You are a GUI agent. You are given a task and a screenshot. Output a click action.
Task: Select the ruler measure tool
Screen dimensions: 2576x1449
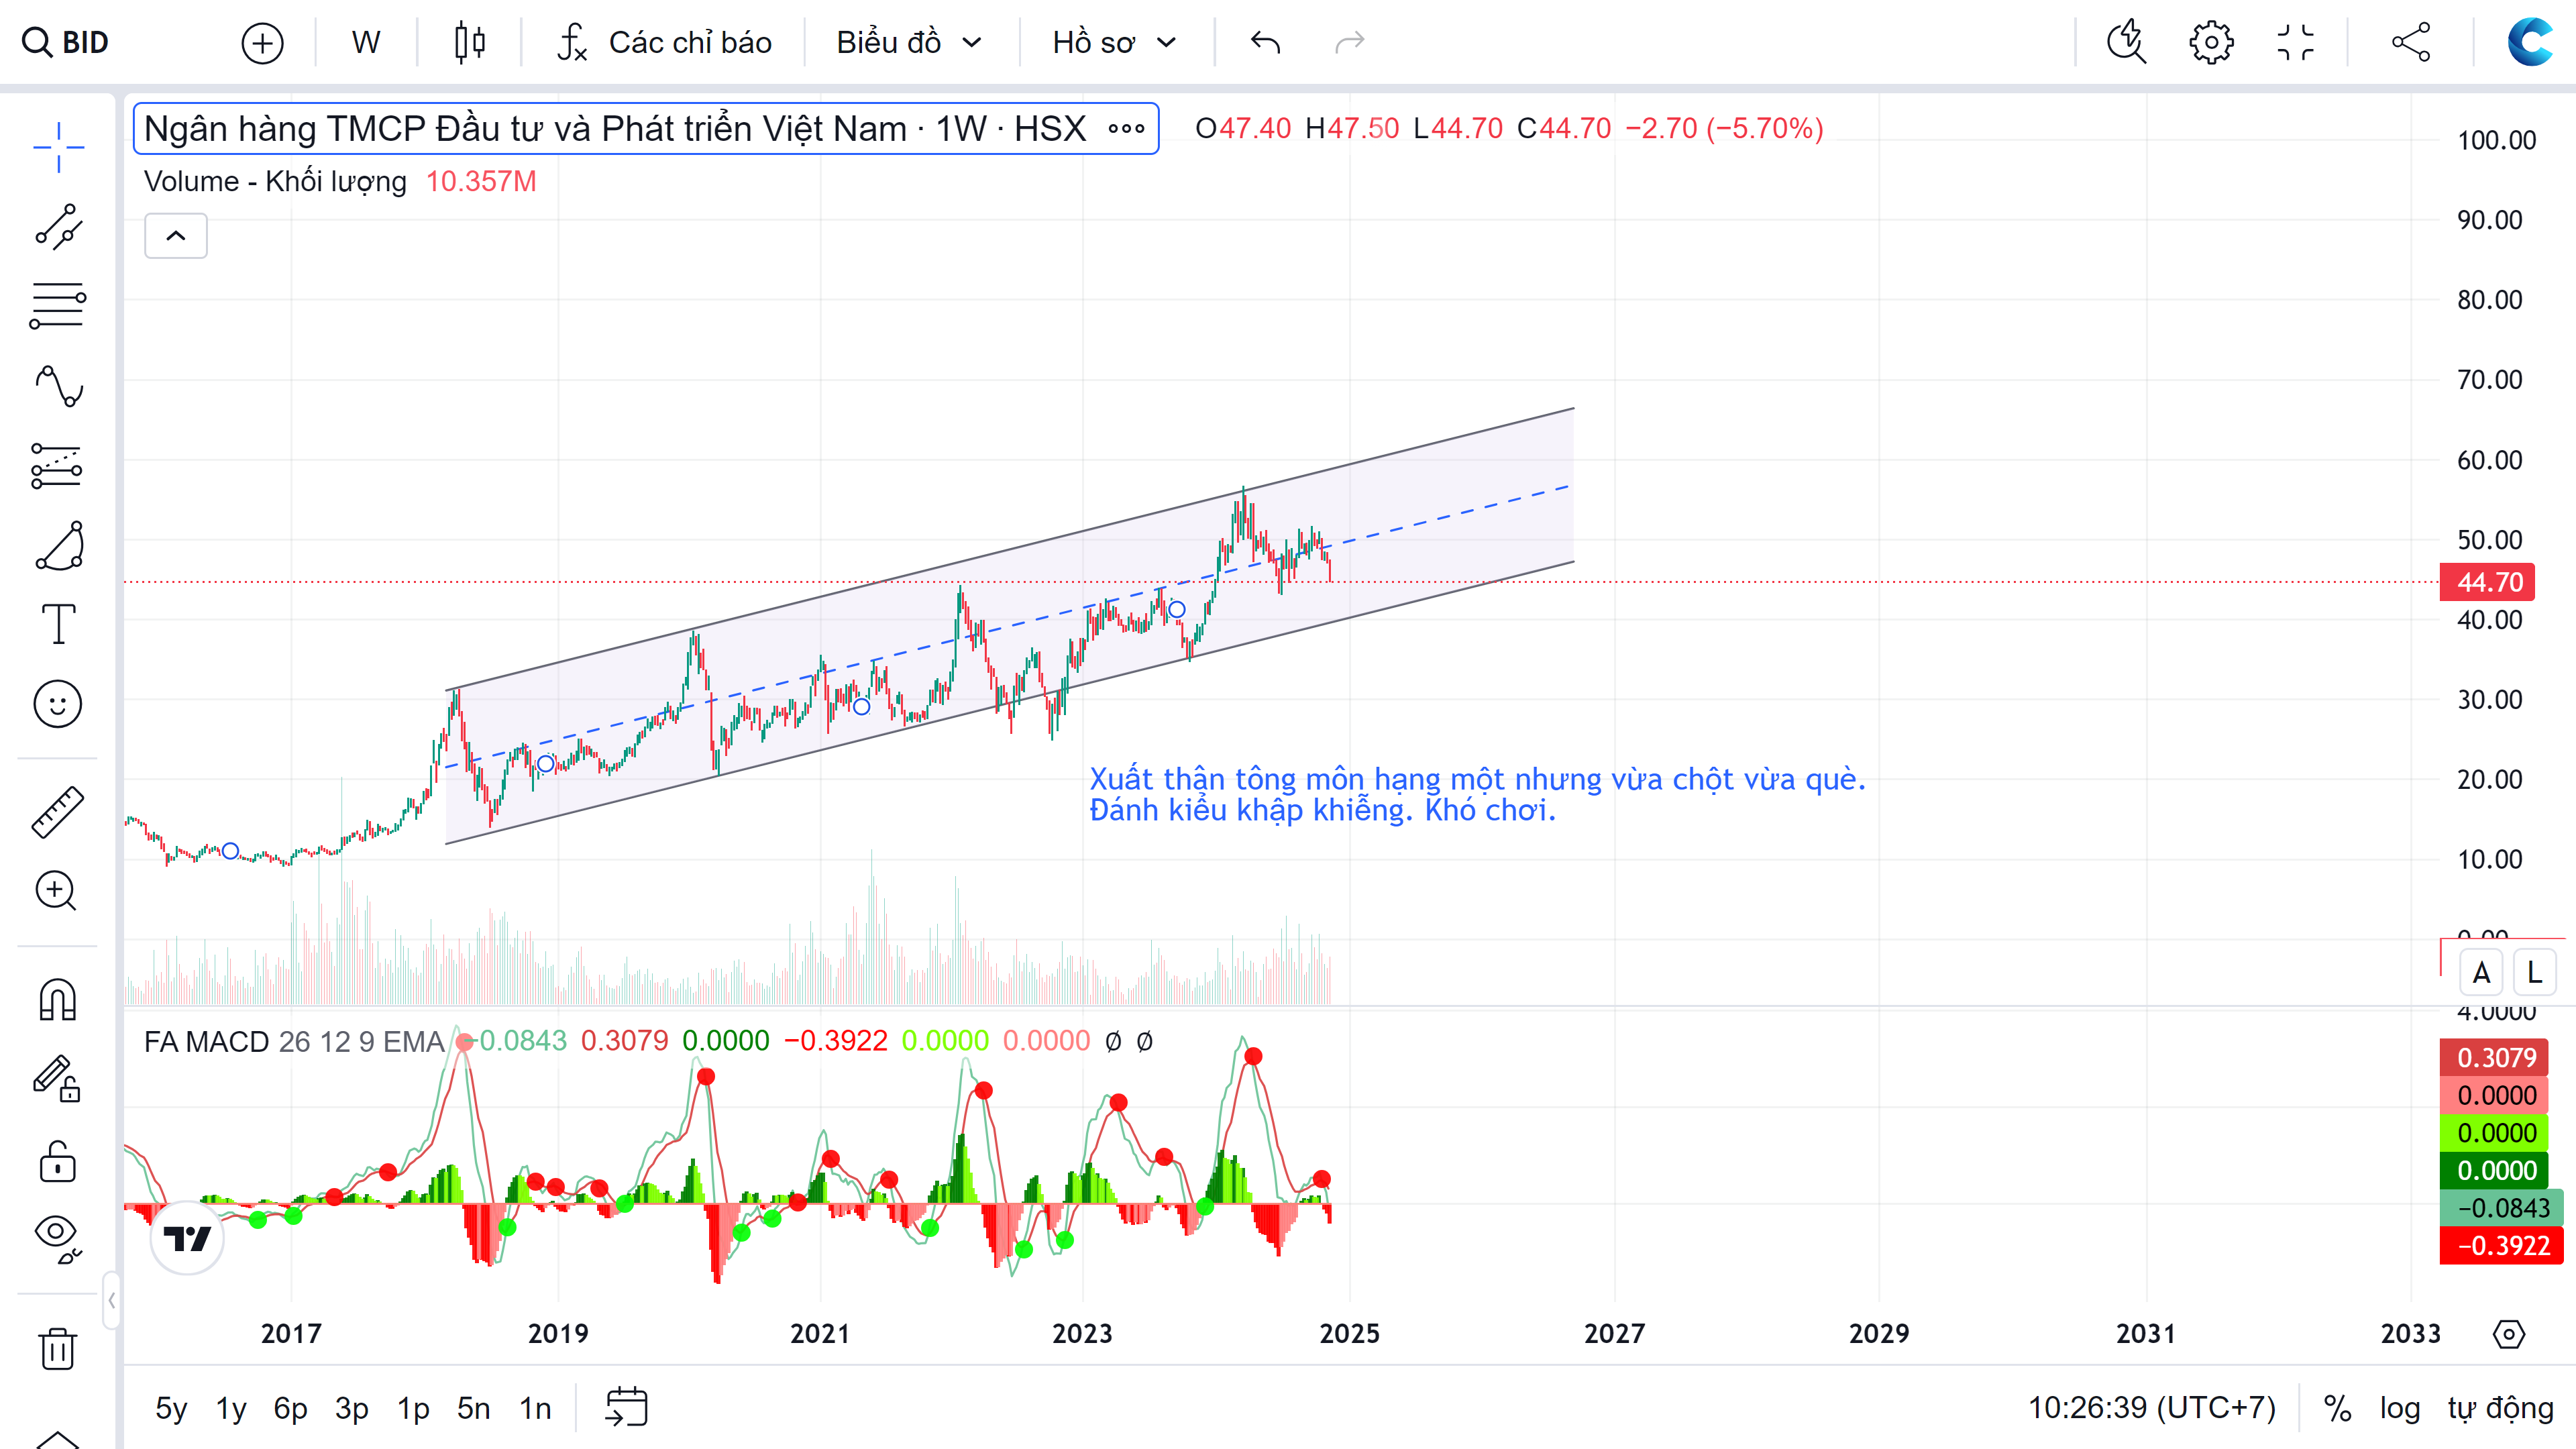pos(58,812)
